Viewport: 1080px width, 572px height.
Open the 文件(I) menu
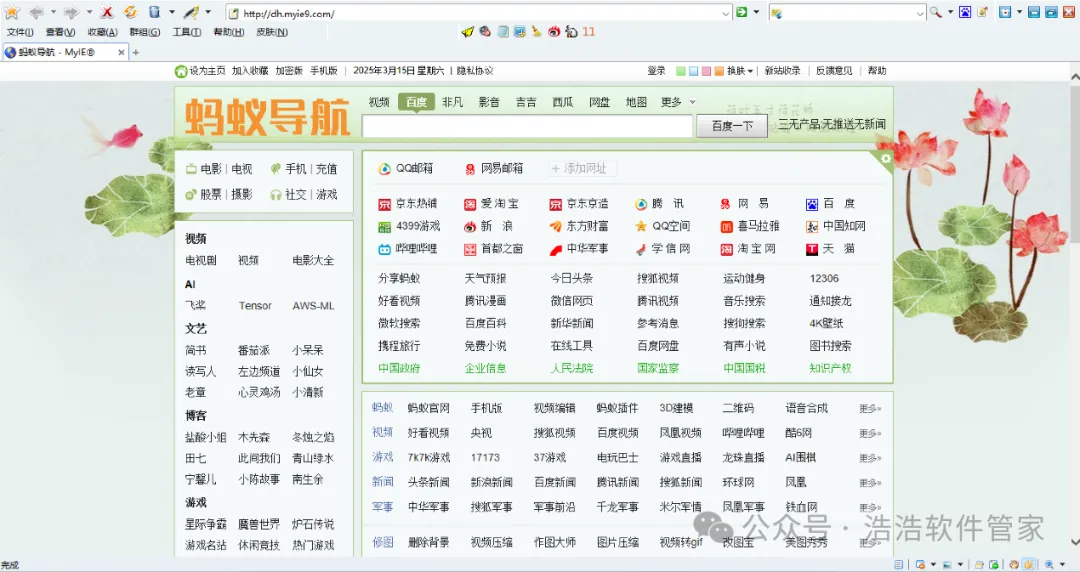pyautogui.click(x=20, y=32)
